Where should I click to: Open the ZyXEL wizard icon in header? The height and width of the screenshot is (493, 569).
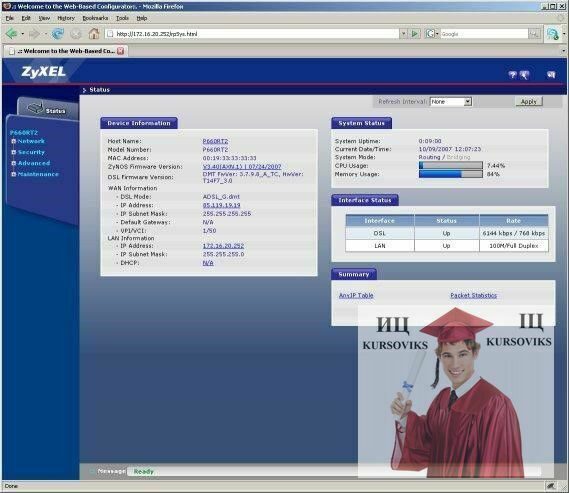(x=524, y=75)
